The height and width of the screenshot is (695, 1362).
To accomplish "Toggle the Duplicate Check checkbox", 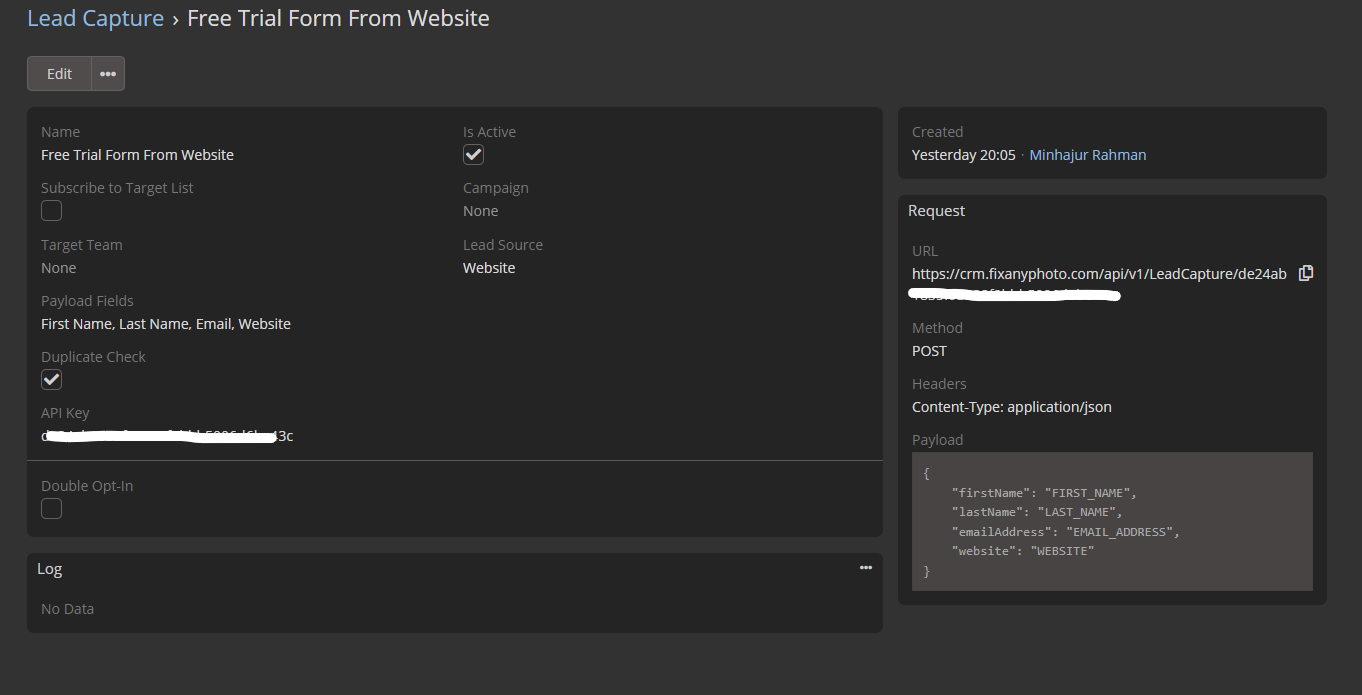I will point(52,380).
